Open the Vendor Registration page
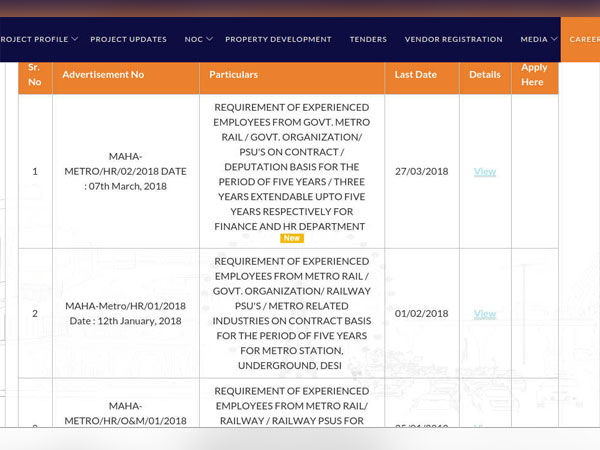600x450 pixels. pos(453,39)
